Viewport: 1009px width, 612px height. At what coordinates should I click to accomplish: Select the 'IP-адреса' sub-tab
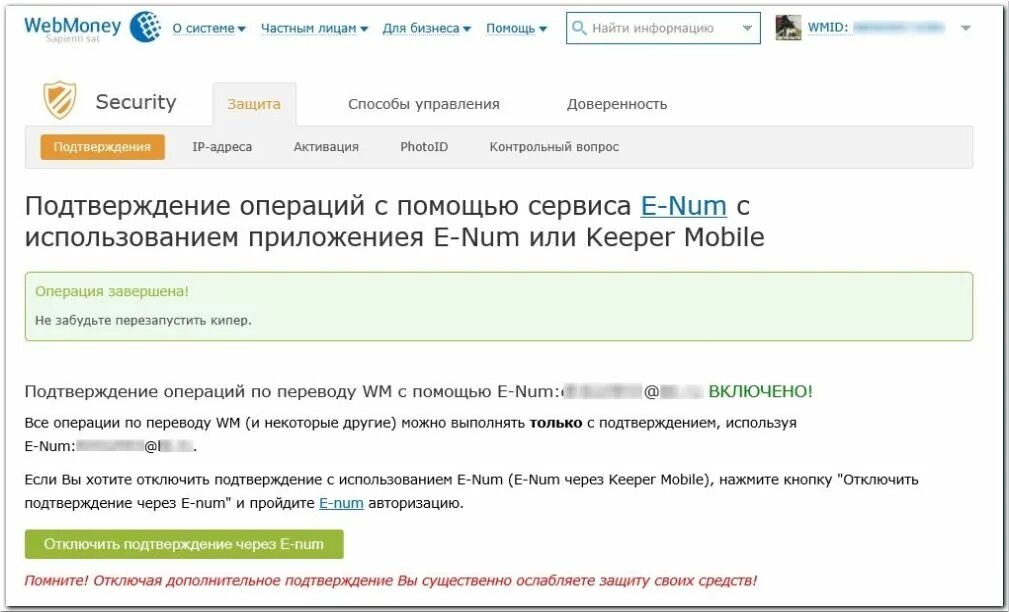[222, 147]
